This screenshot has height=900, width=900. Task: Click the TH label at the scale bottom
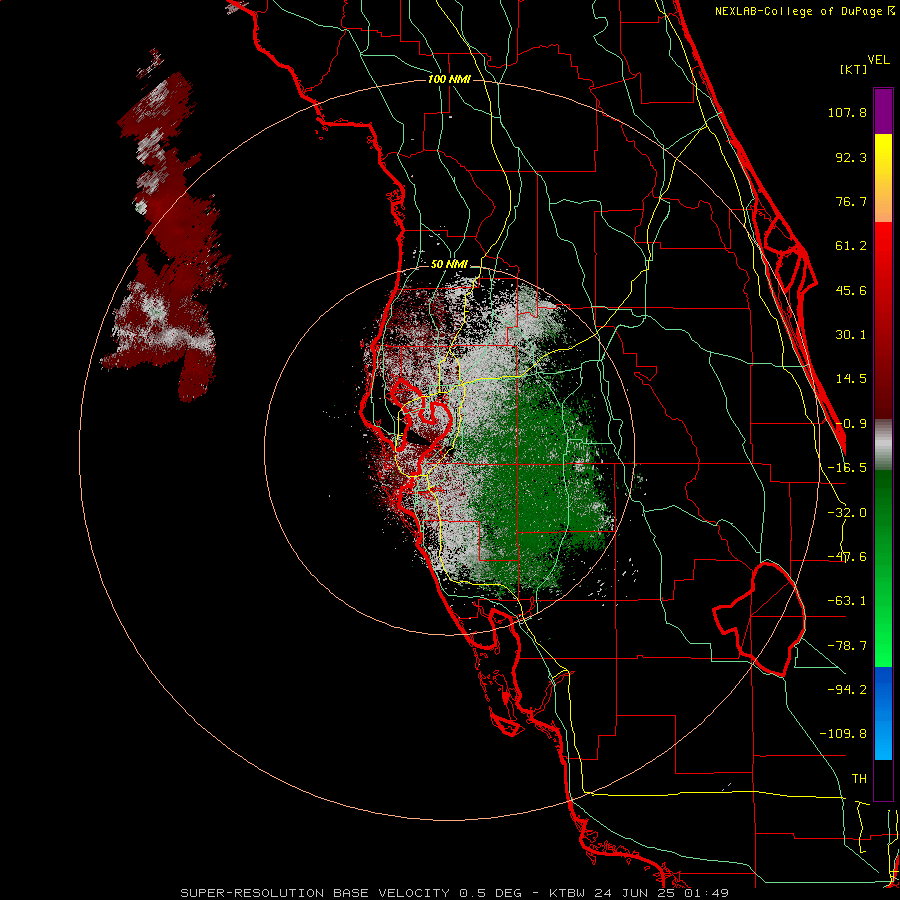pyautogui.click(x=859, y=779)
